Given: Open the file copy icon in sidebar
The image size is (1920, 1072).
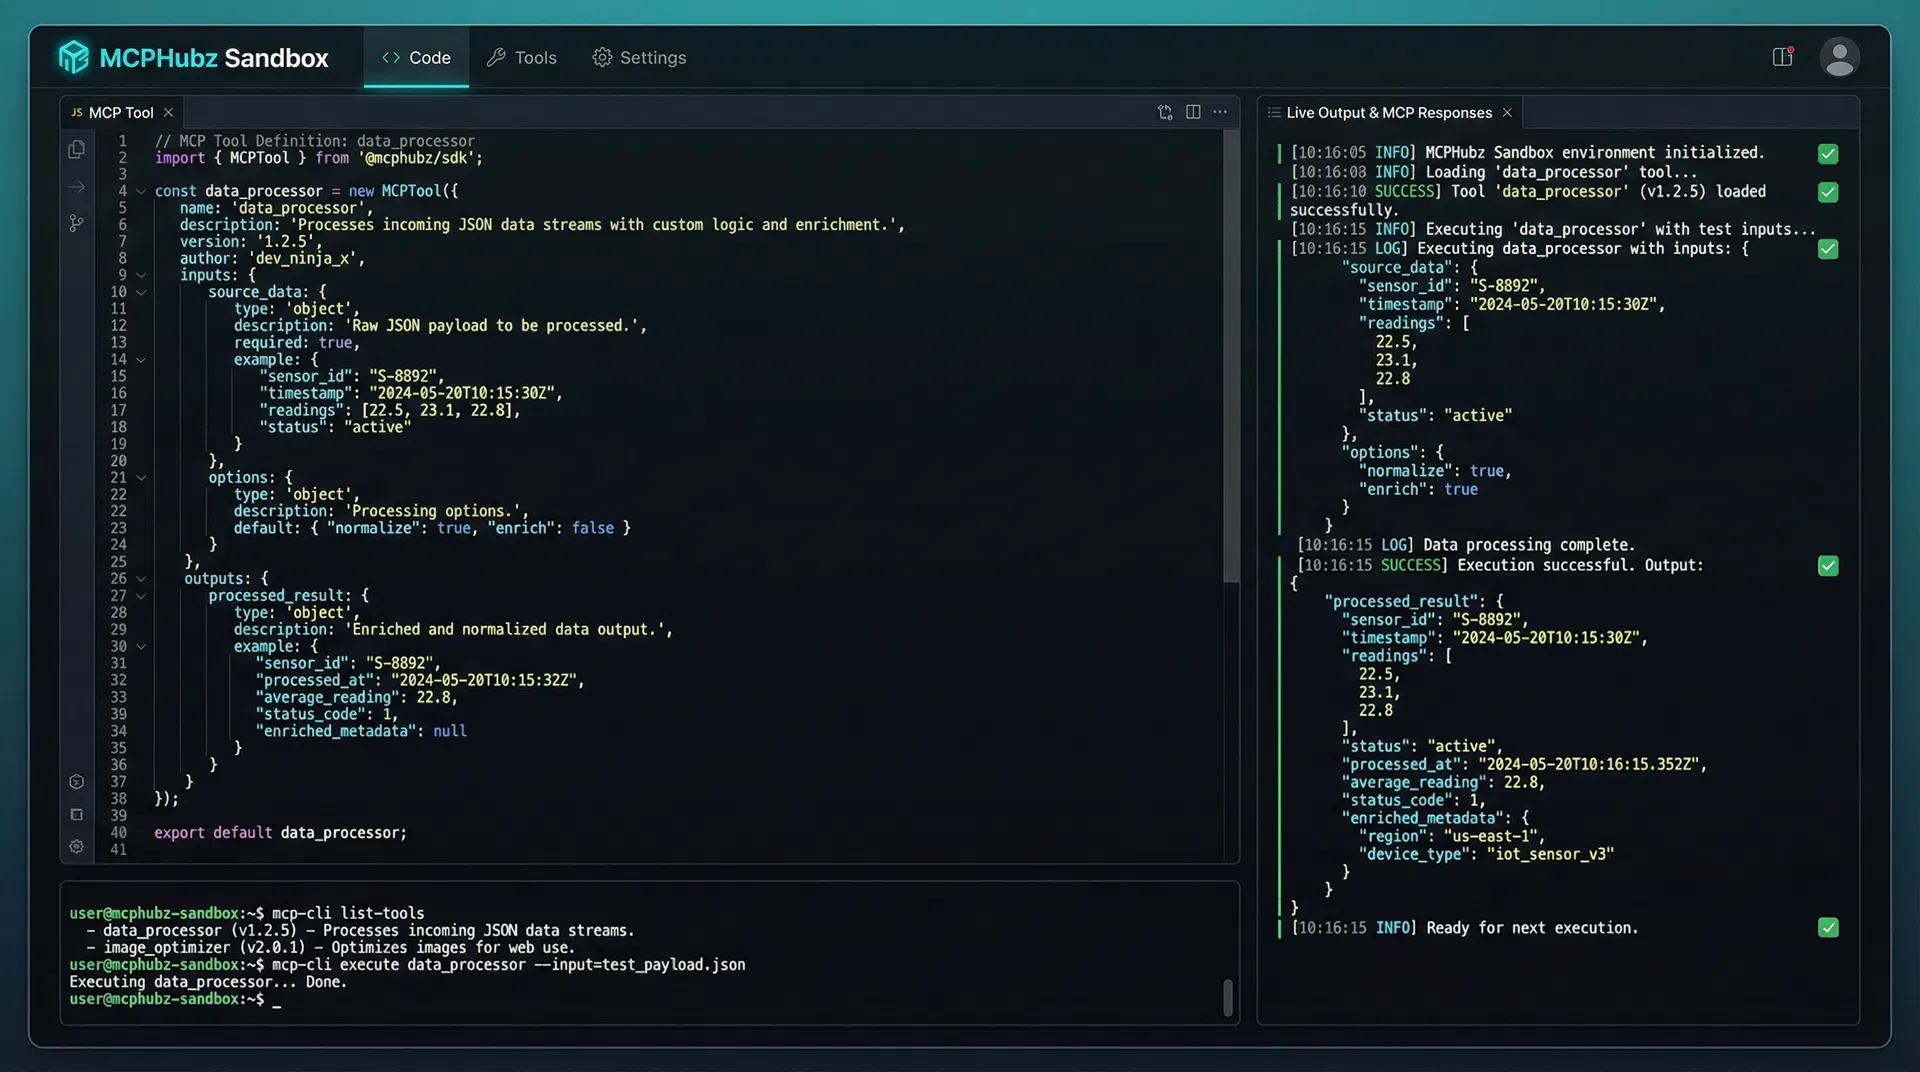Looking at the screenshot, I should click(77, 149).
